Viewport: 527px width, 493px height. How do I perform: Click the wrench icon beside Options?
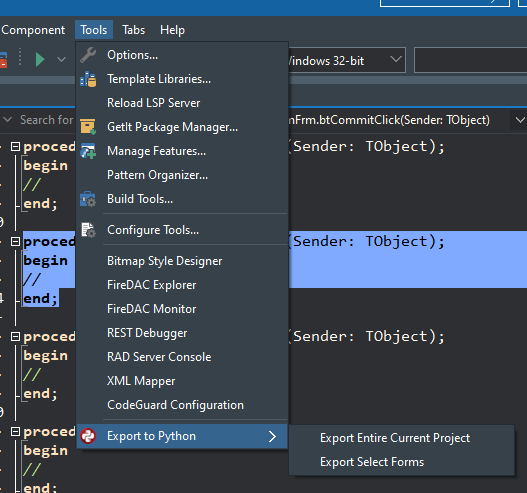tap(88, 55)
